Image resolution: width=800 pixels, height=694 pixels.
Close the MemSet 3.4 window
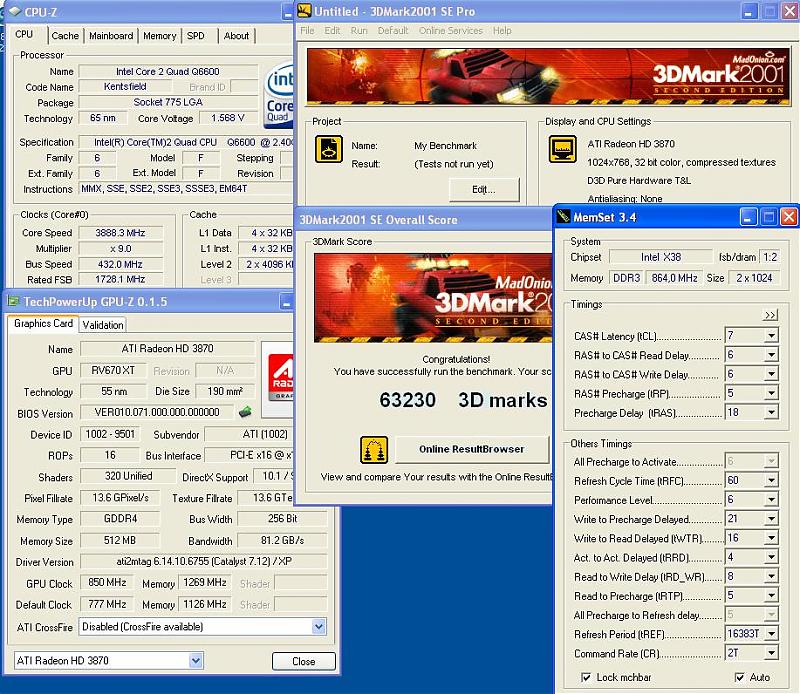pyautogui.click(x=789, y=217)
